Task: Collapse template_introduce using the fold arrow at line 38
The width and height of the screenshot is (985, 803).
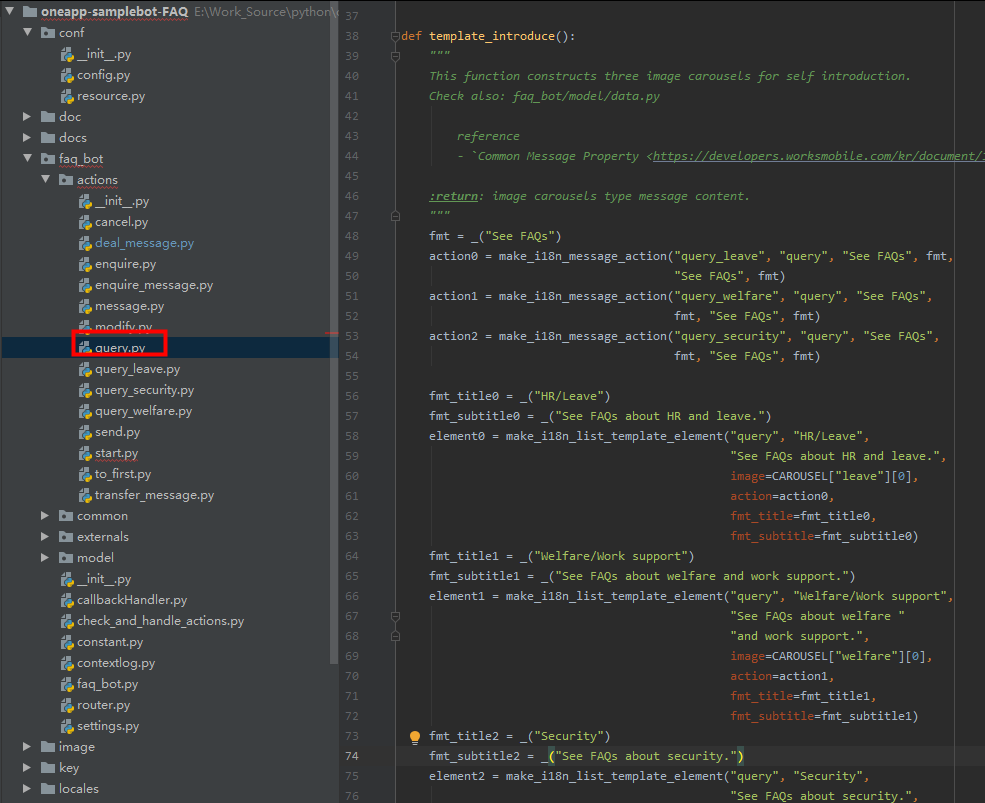Action: pyautogui.click(x=394, y=35)
